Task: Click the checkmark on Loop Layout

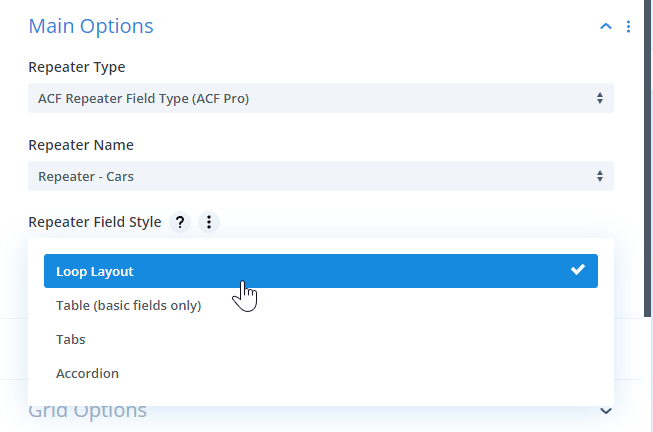Action: 577,270
